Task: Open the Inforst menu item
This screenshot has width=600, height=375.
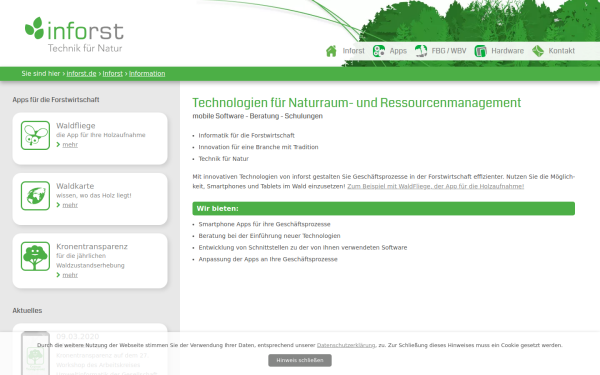Action: click(x=353, y=51)
